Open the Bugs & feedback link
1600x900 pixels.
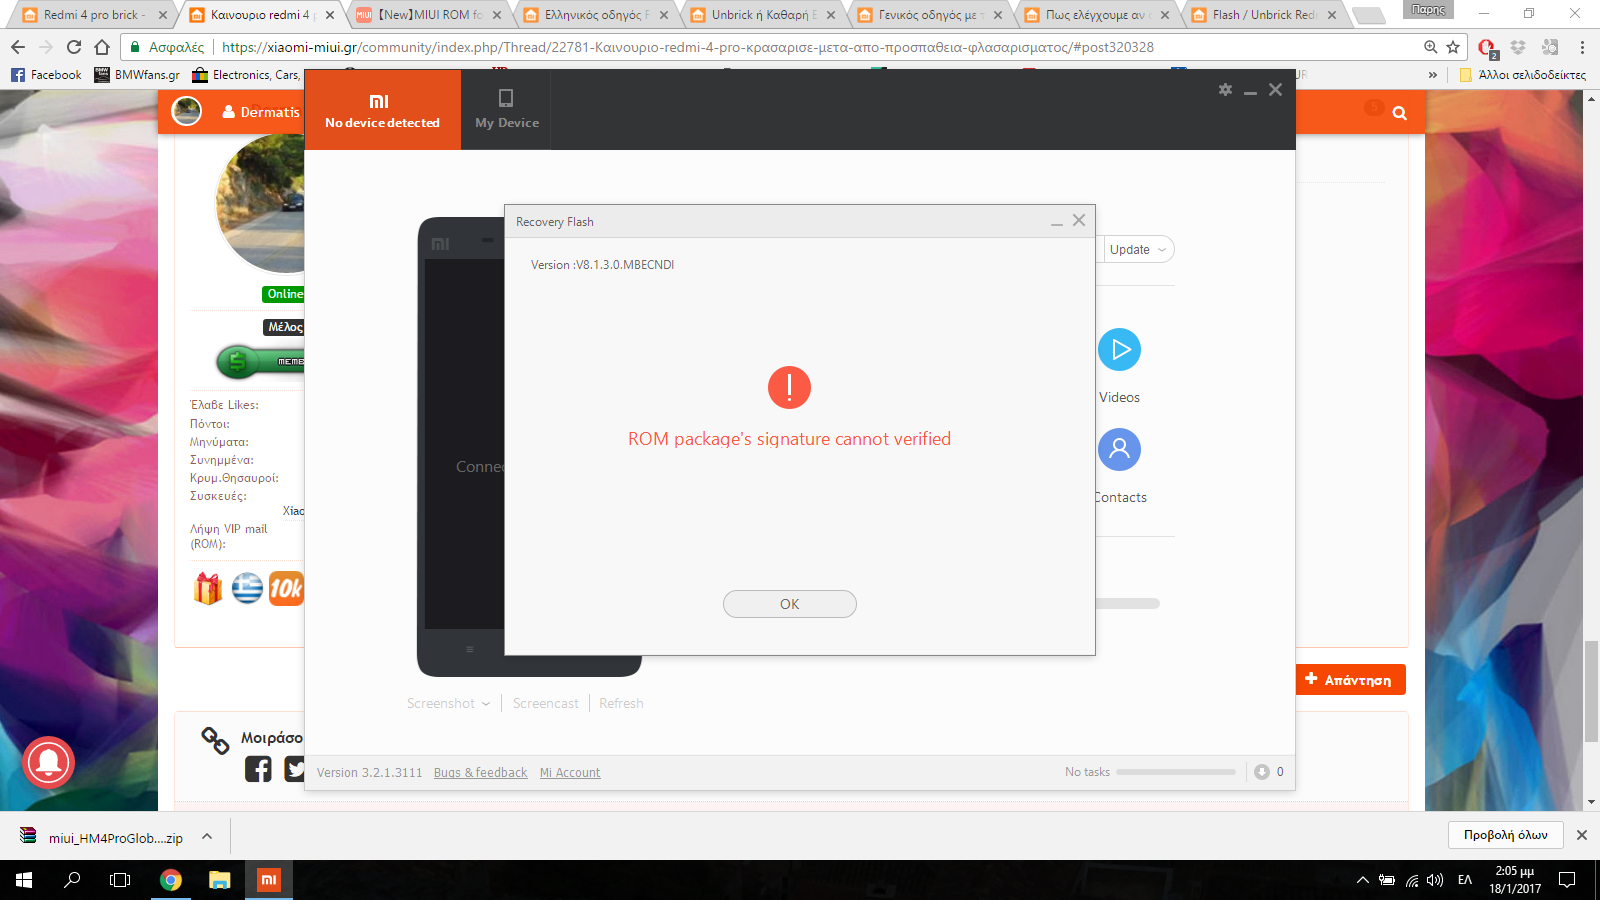coord(480,773)
